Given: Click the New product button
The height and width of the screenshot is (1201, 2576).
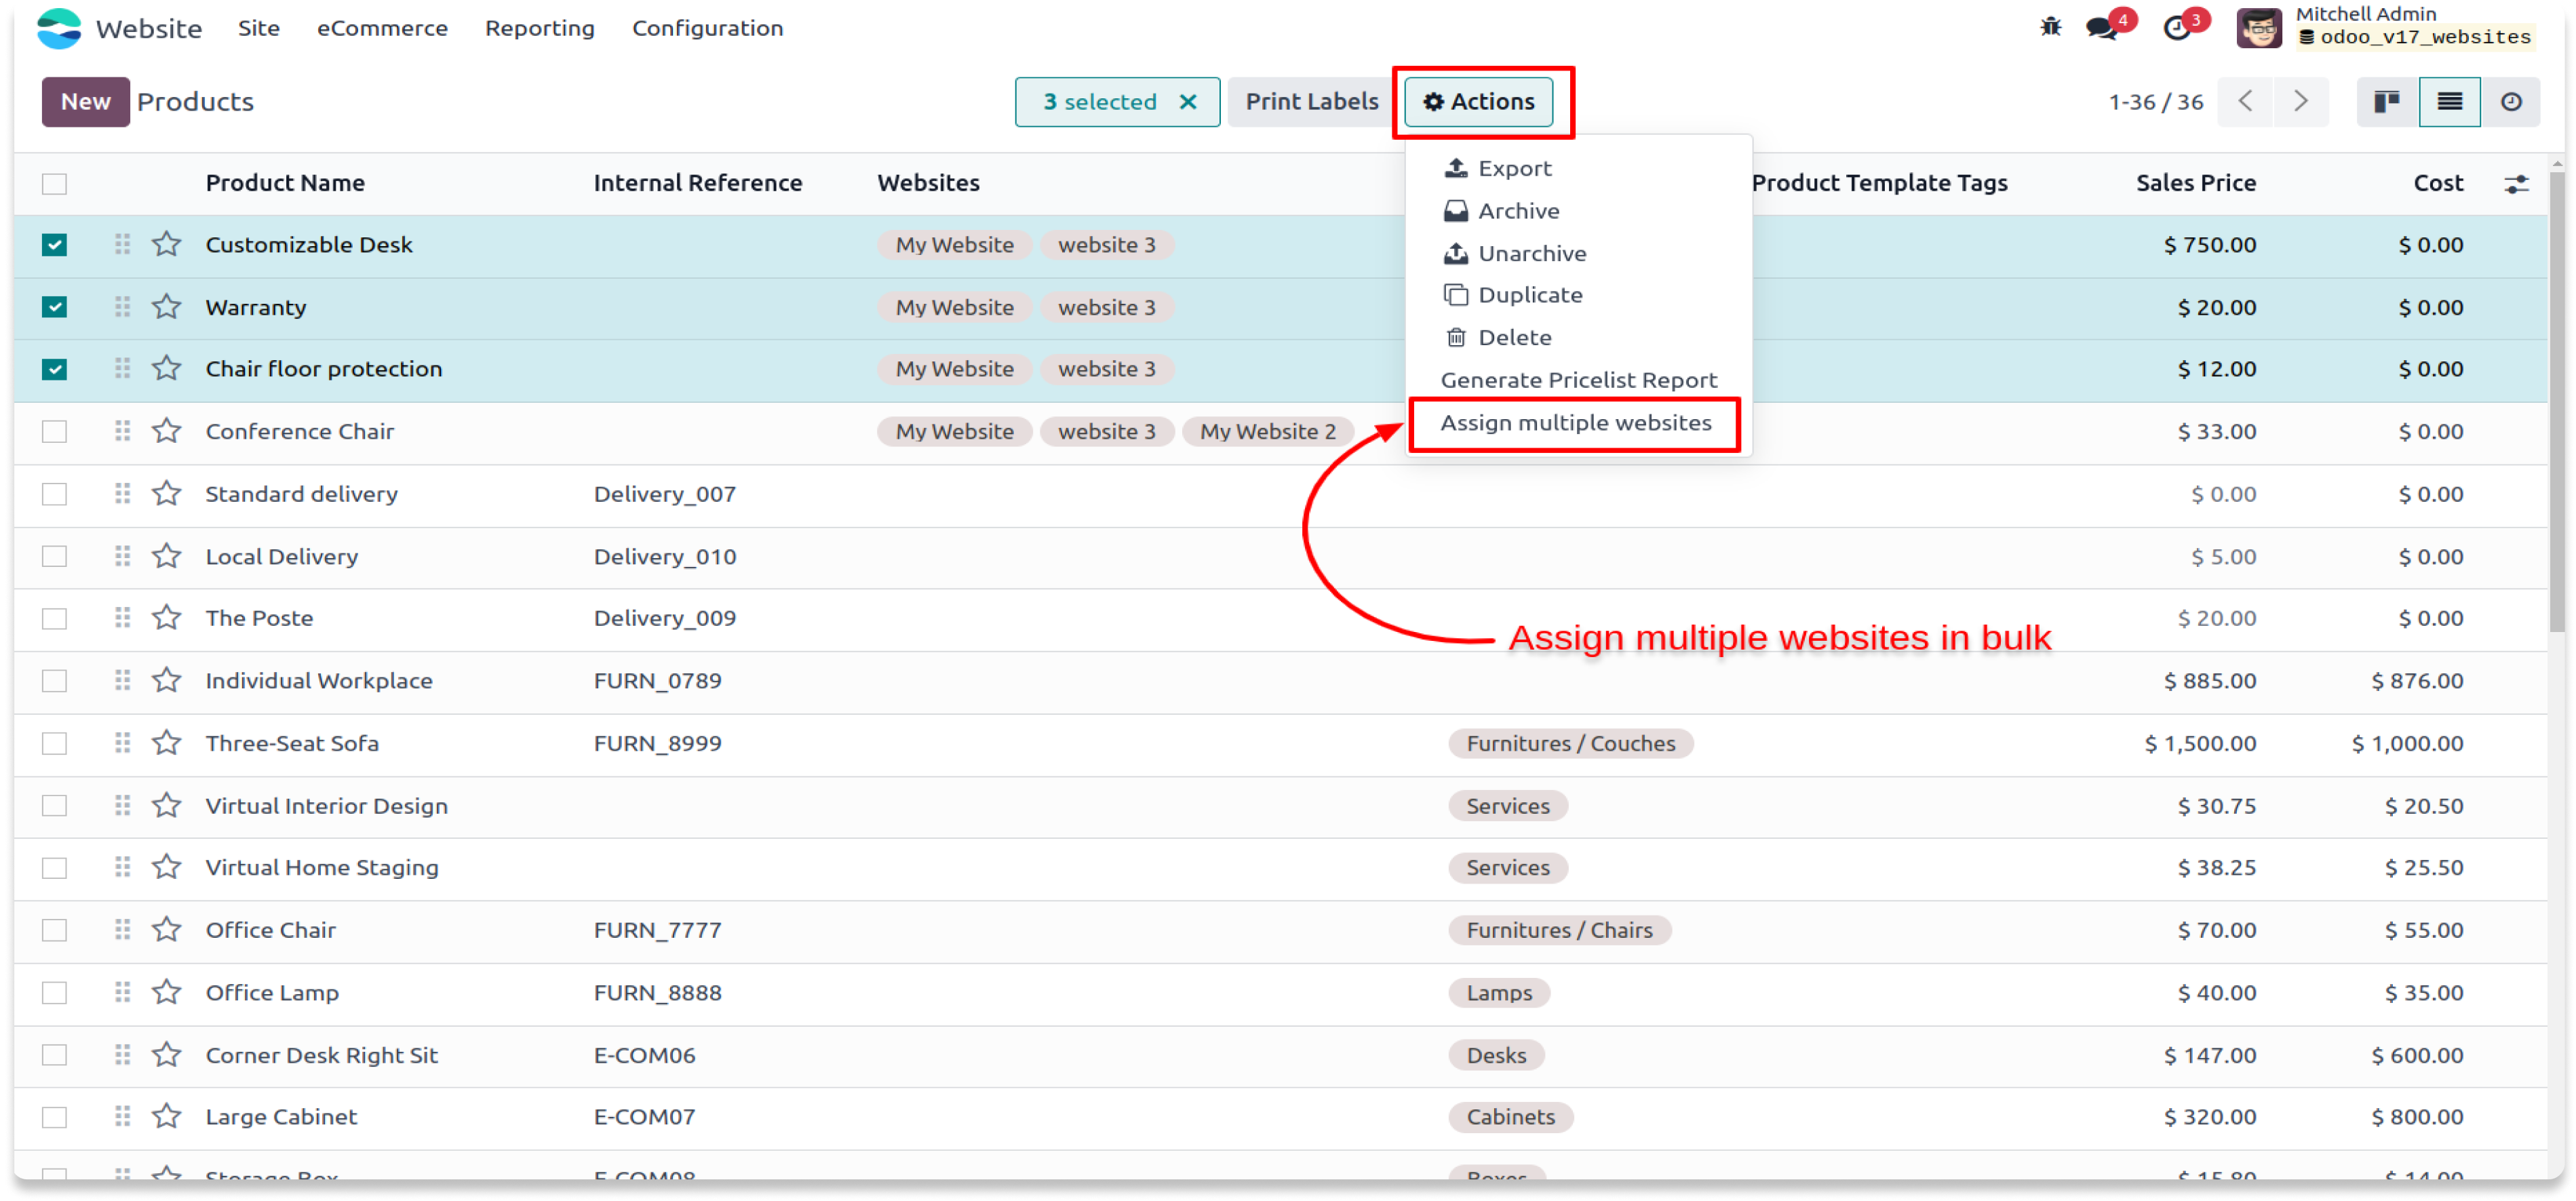Looking at the screenshot, I should (x=85, y=102).
